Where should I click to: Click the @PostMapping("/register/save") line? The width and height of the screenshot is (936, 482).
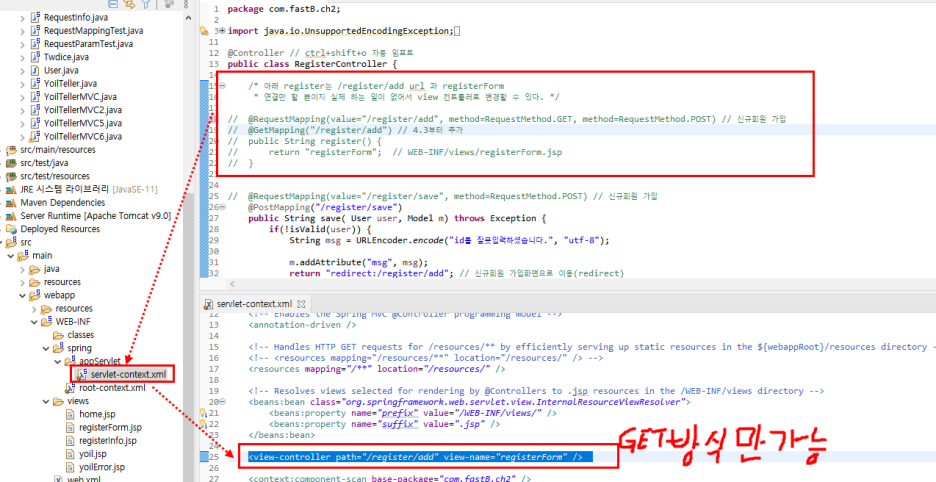pos(325,207)
